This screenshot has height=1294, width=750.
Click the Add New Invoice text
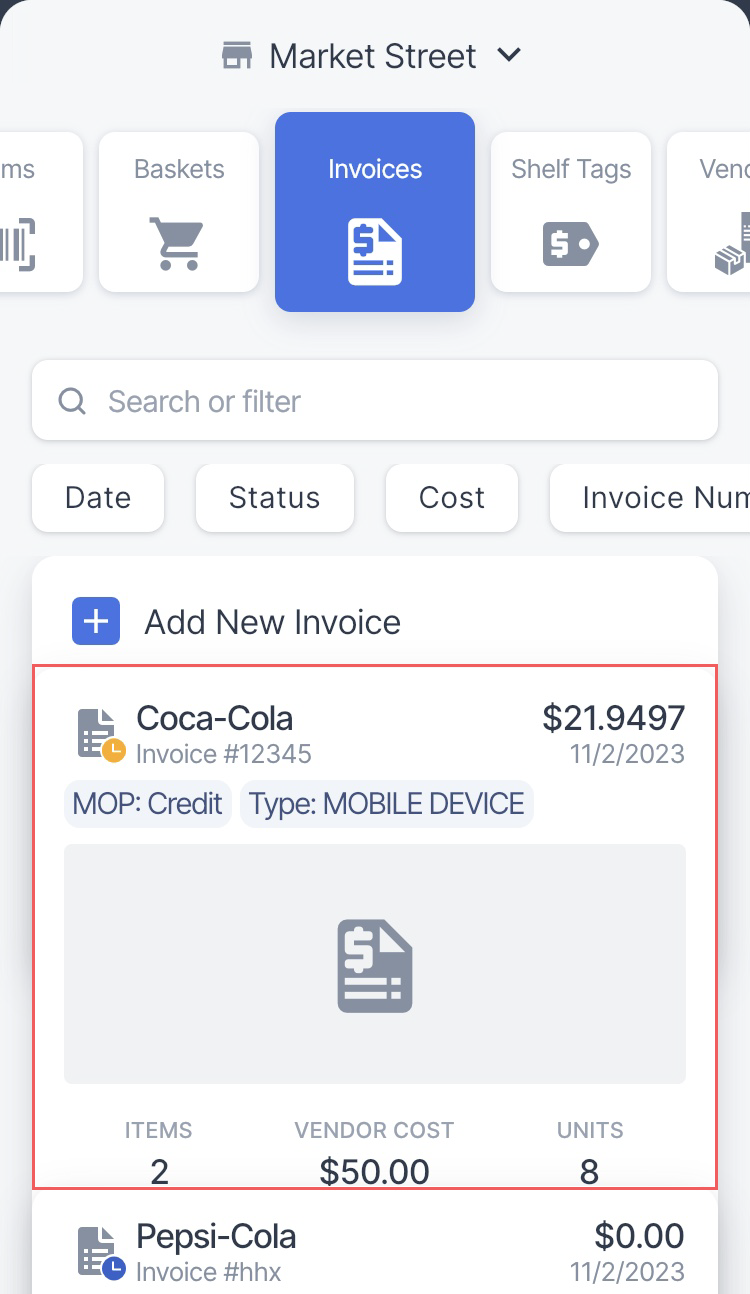(x=273, y=622)
